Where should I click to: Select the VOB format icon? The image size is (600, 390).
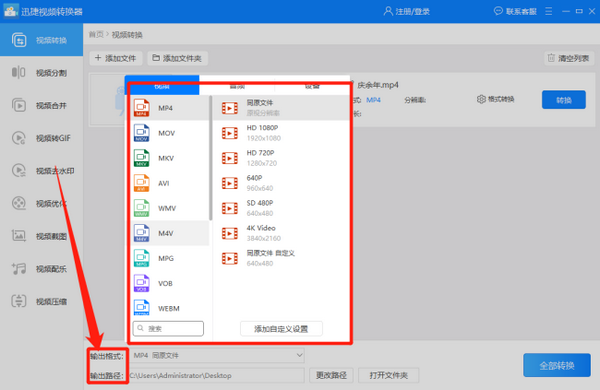[142, 283]
